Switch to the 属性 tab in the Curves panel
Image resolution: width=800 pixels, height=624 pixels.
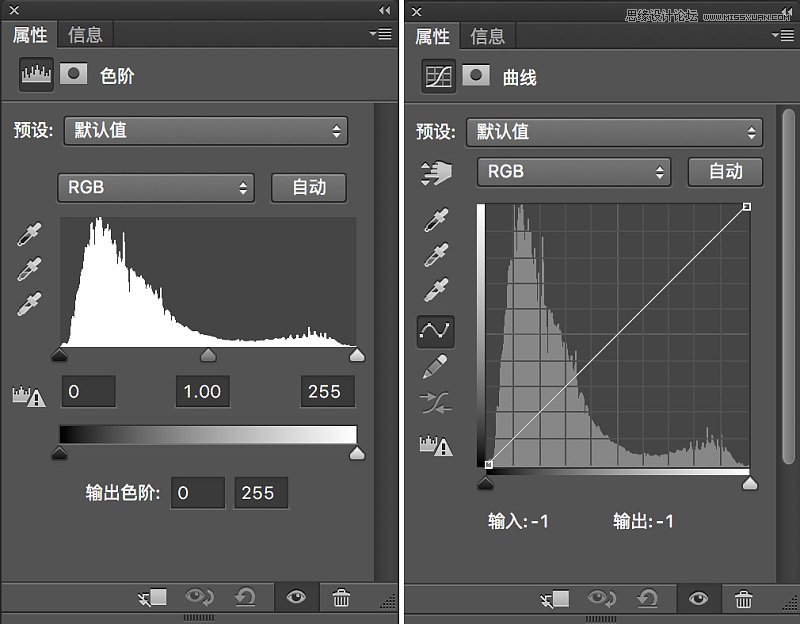point(432,35)
